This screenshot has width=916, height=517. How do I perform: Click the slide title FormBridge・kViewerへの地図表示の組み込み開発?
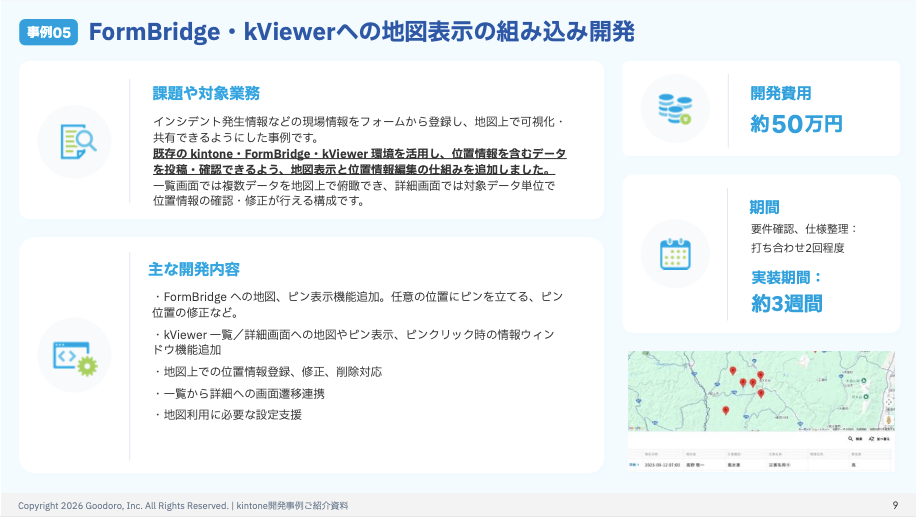[362, 32]
